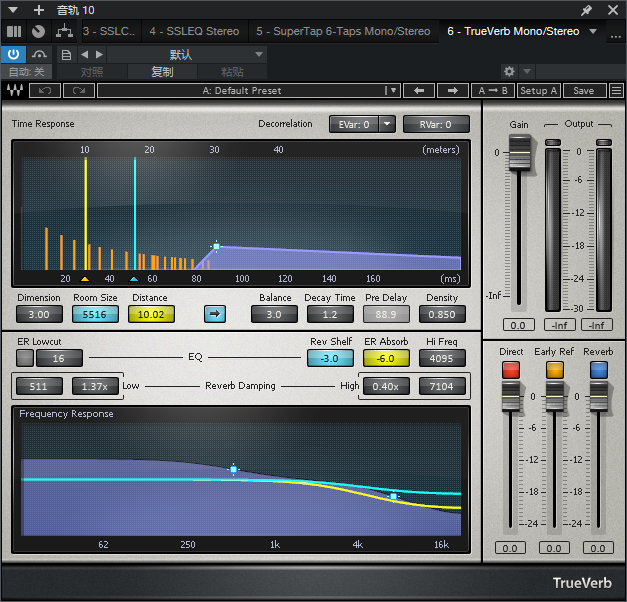Viewport: 627px width, 602px height.
Task: Click the left output clip indicator
Action: click(x=553, y=142)
